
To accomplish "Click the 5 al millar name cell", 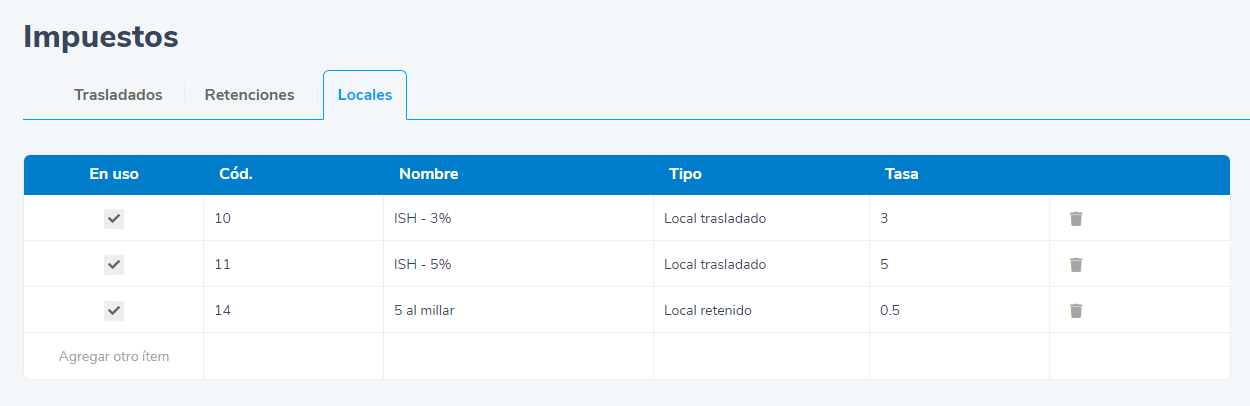I will [x=518, y=310].
